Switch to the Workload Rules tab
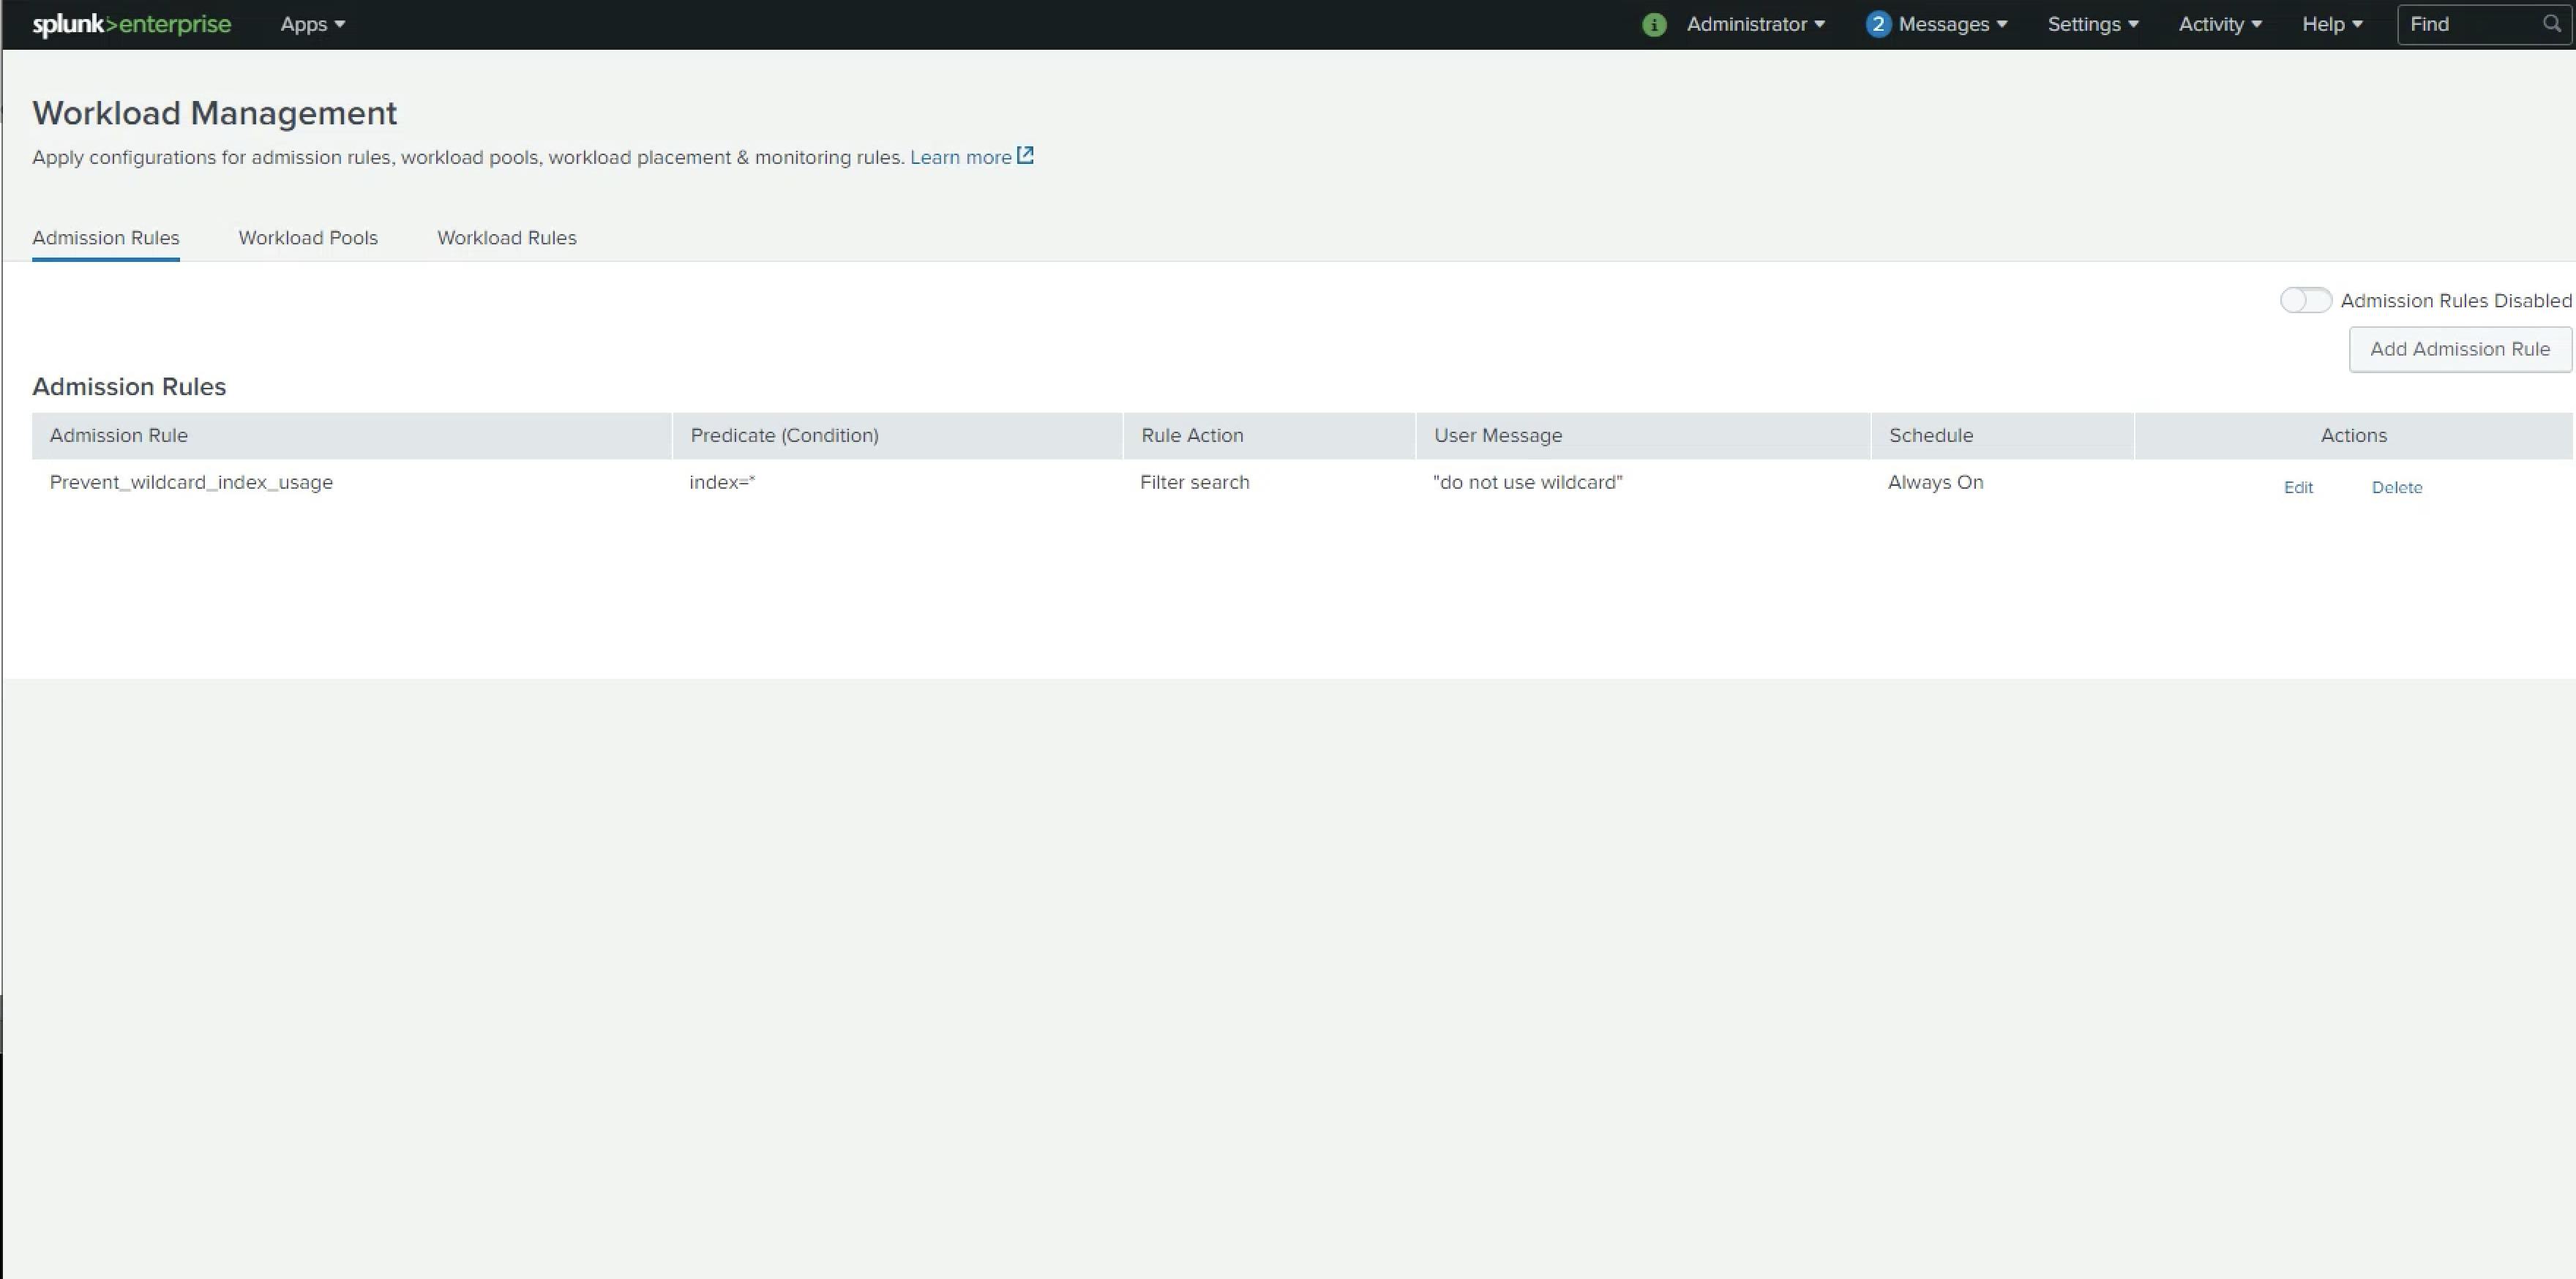Image resolution: width=2576 pixels, height=1279 pixels. click(x=506, y=238)
